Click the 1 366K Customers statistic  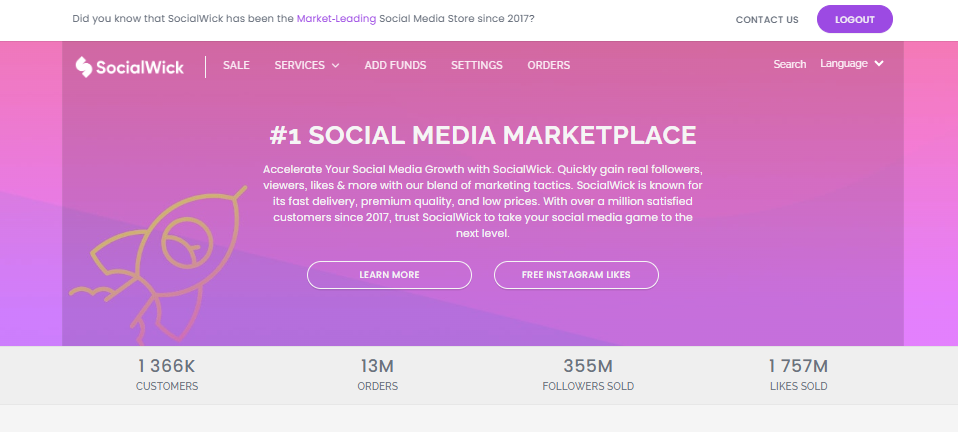(x=167, y=374)
